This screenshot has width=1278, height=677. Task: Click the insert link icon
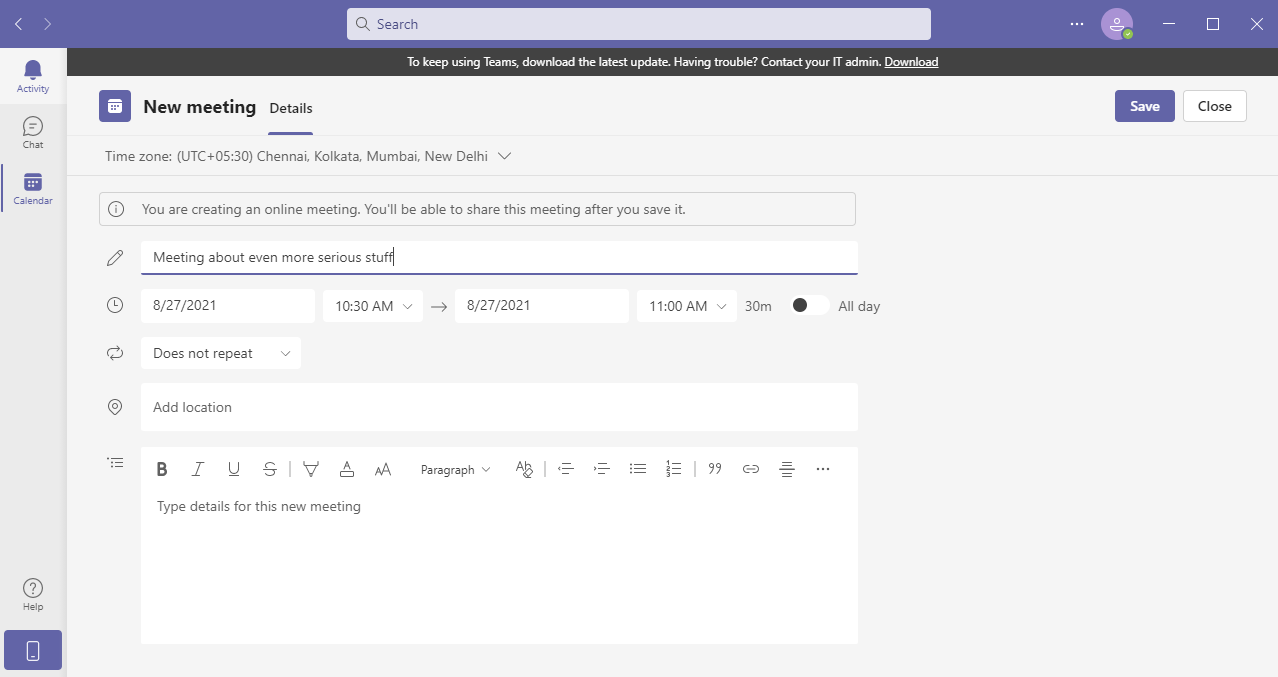point(751,469)
